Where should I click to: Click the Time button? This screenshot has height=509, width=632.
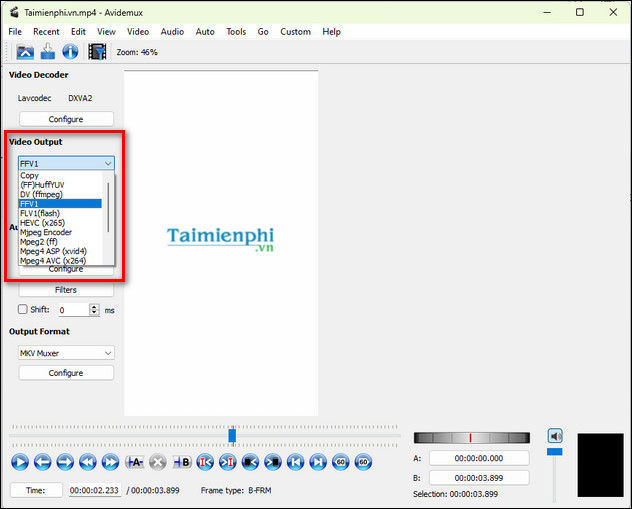point(36,490)
